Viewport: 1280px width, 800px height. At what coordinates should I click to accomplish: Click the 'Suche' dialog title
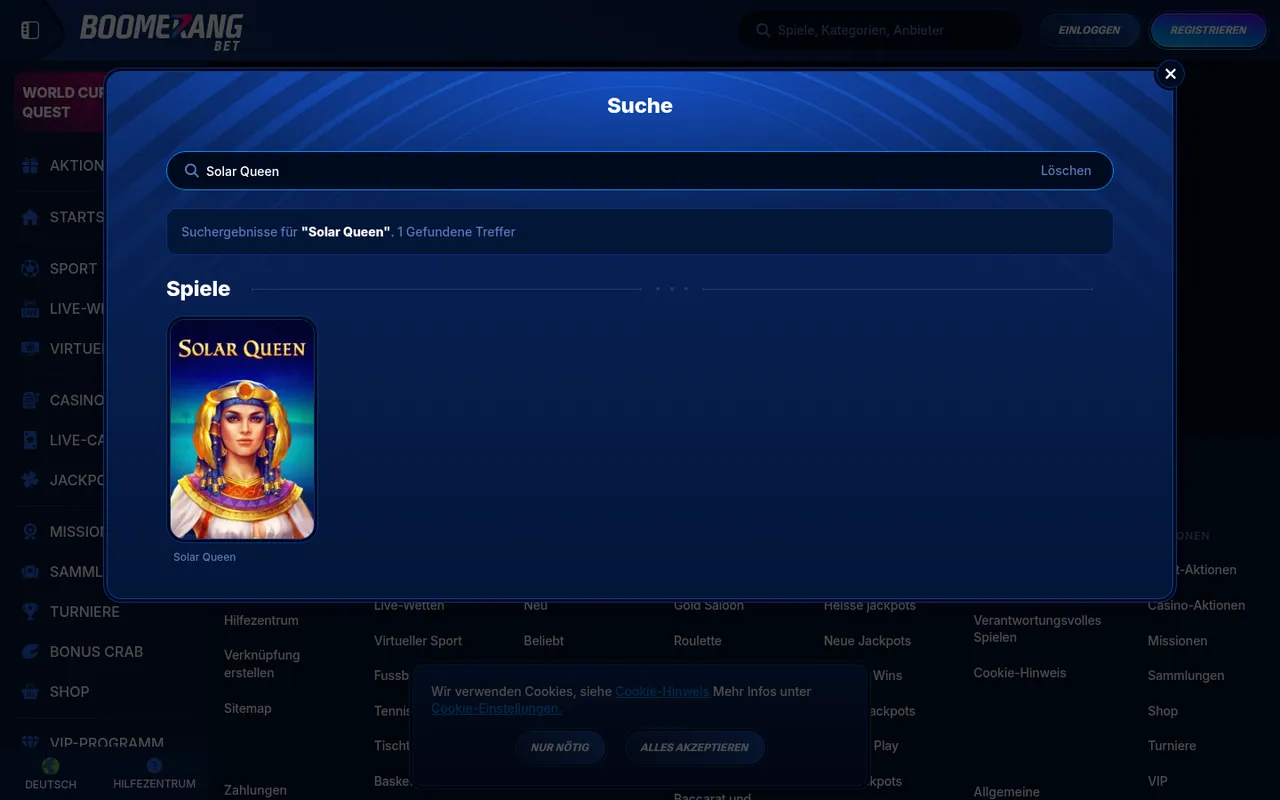tap(640, 106)
